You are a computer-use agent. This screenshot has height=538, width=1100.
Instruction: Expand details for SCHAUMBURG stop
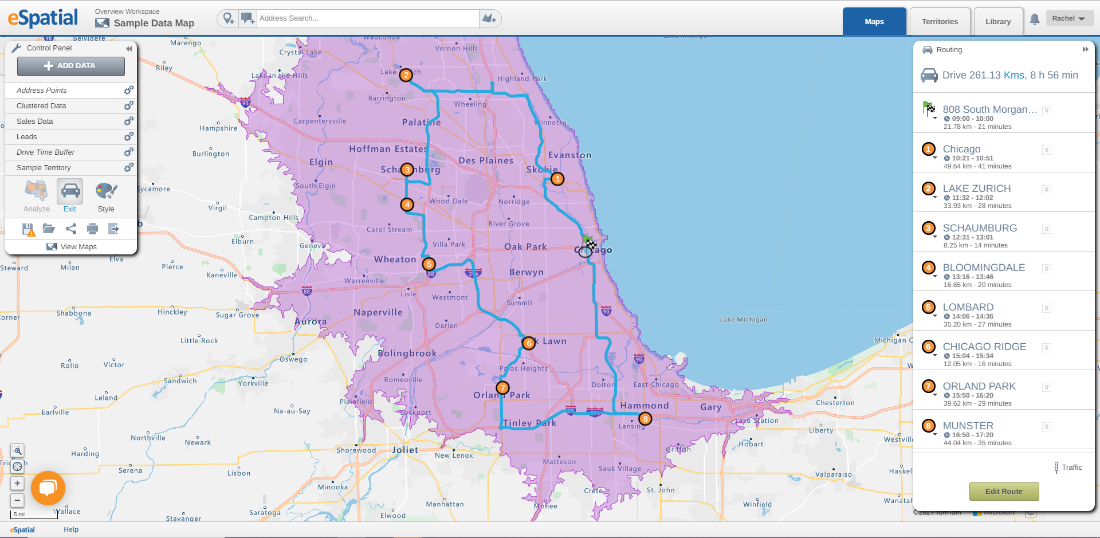1046,228
